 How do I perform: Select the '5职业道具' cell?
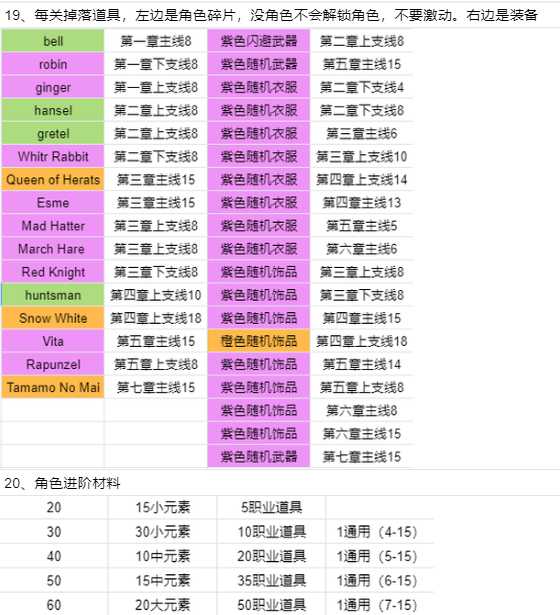pos(271,507)
